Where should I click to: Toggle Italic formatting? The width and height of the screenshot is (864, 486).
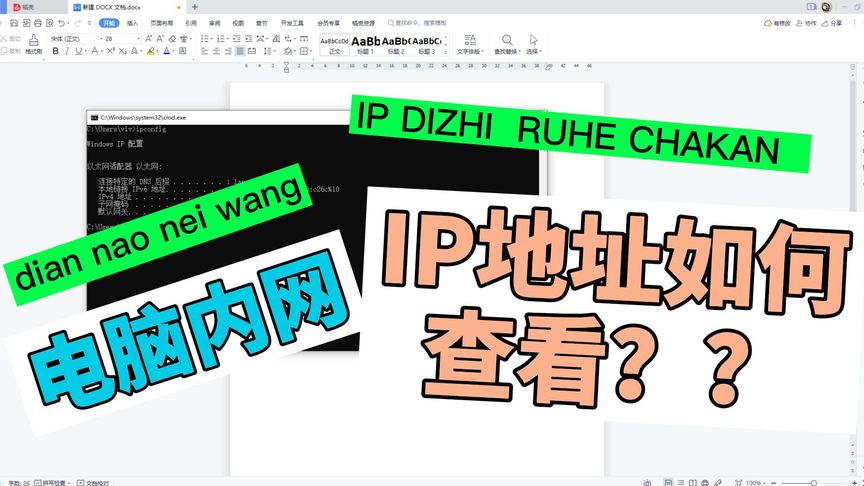point(67,51)
